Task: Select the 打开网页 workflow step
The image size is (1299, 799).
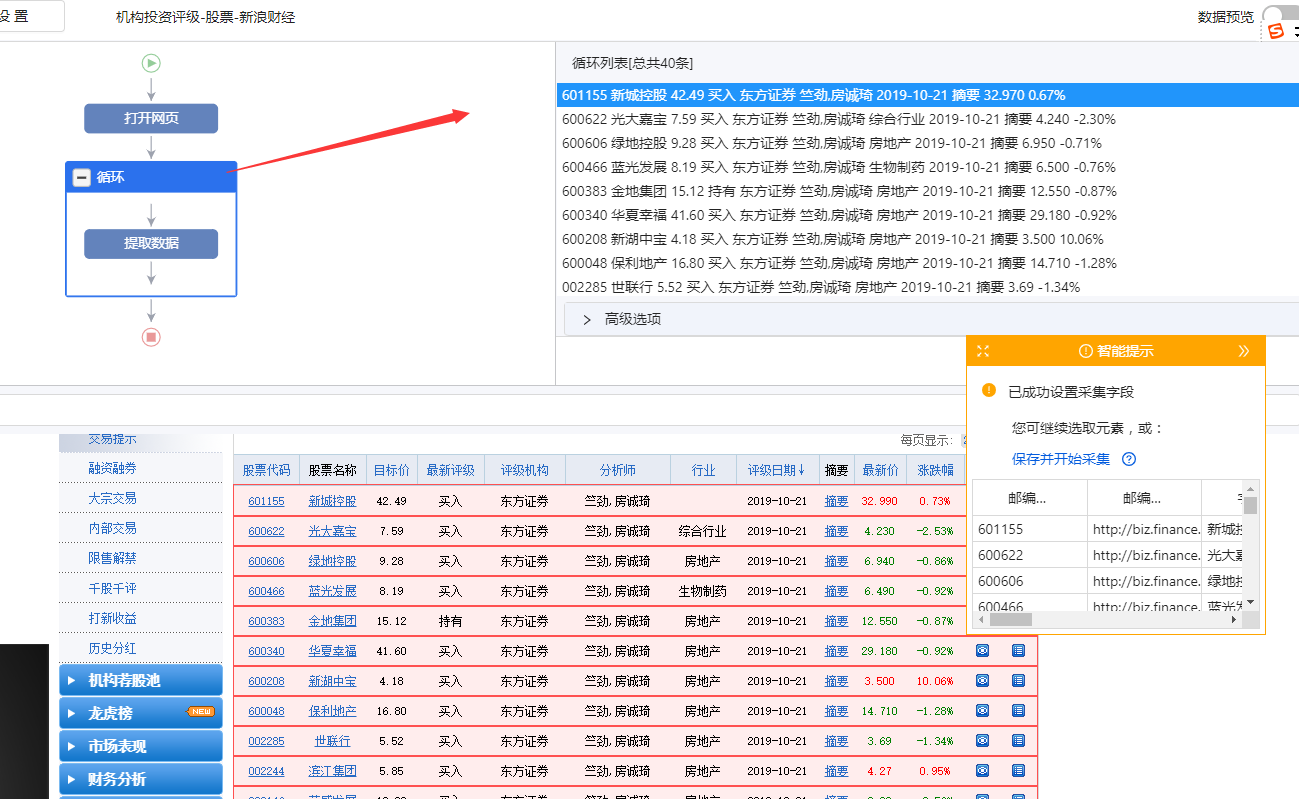Action: pos(151,118)
